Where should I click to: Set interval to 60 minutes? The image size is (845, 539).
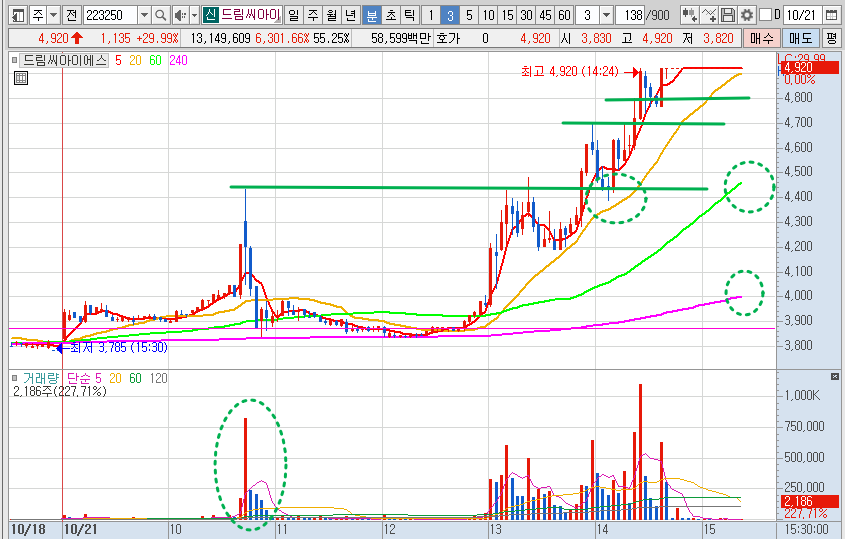click(564, 15)
